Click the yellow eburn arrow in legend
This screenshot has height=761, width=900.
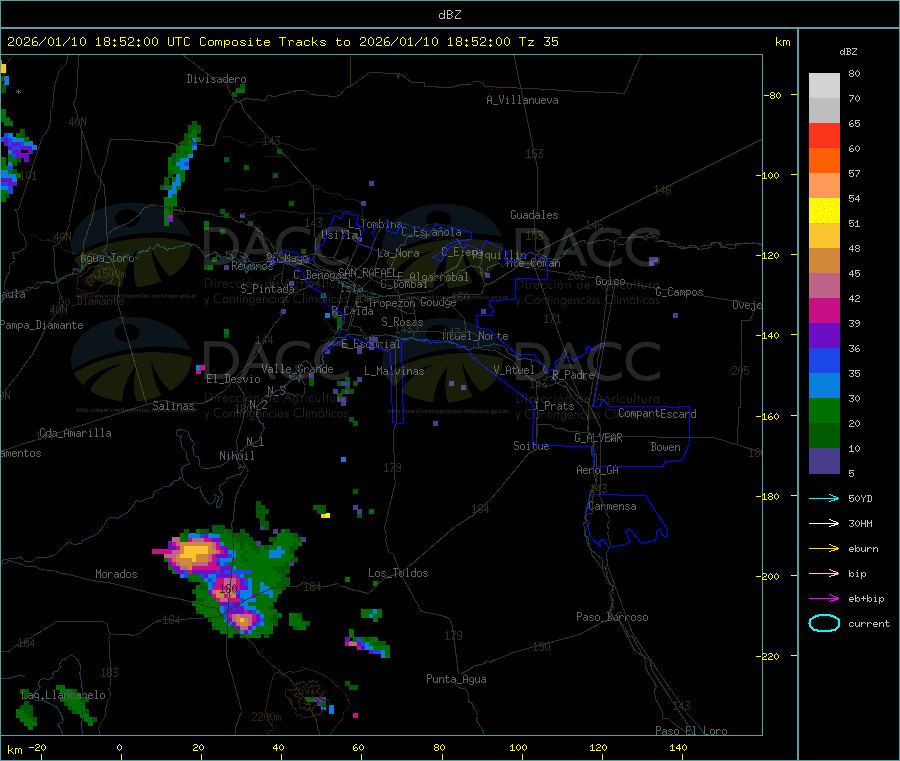[x=824, y=549]
